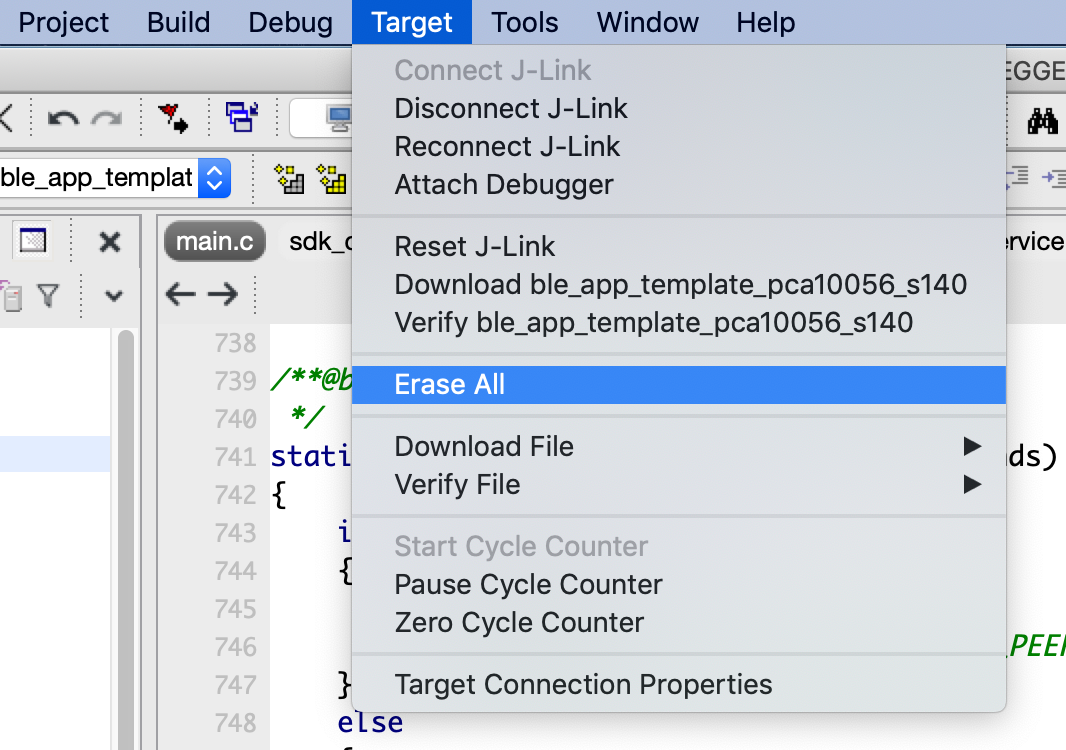
Task: Close the left panel with the X icon
Action: 108,242
